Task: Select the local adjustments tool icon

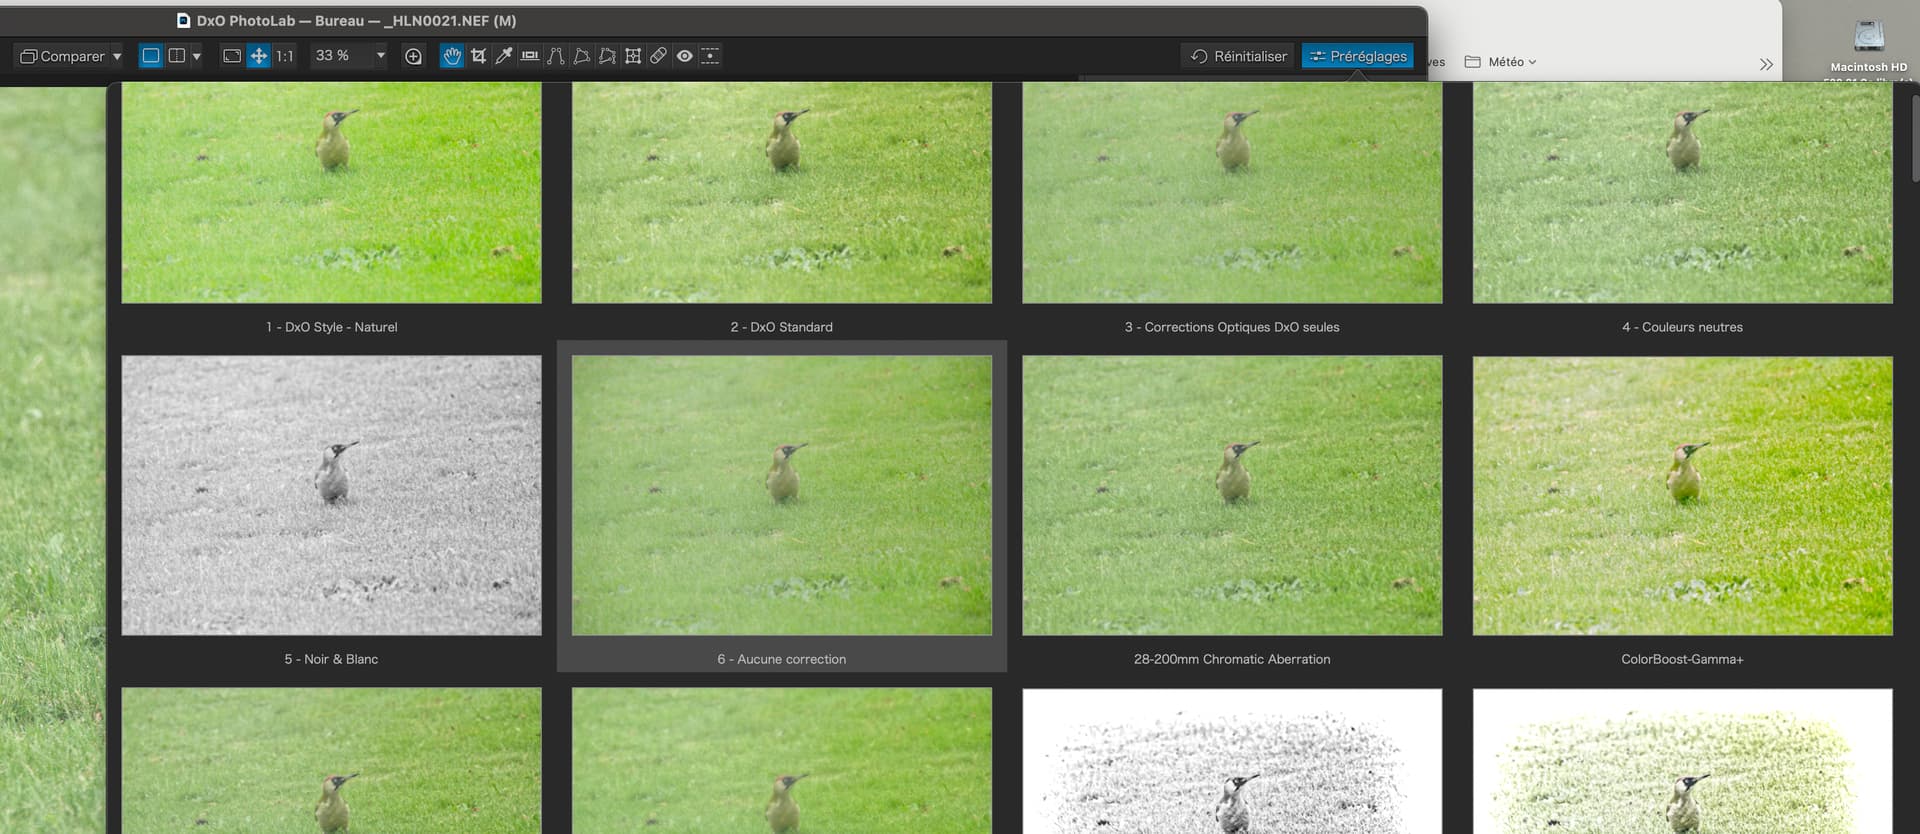Action: 710,56
